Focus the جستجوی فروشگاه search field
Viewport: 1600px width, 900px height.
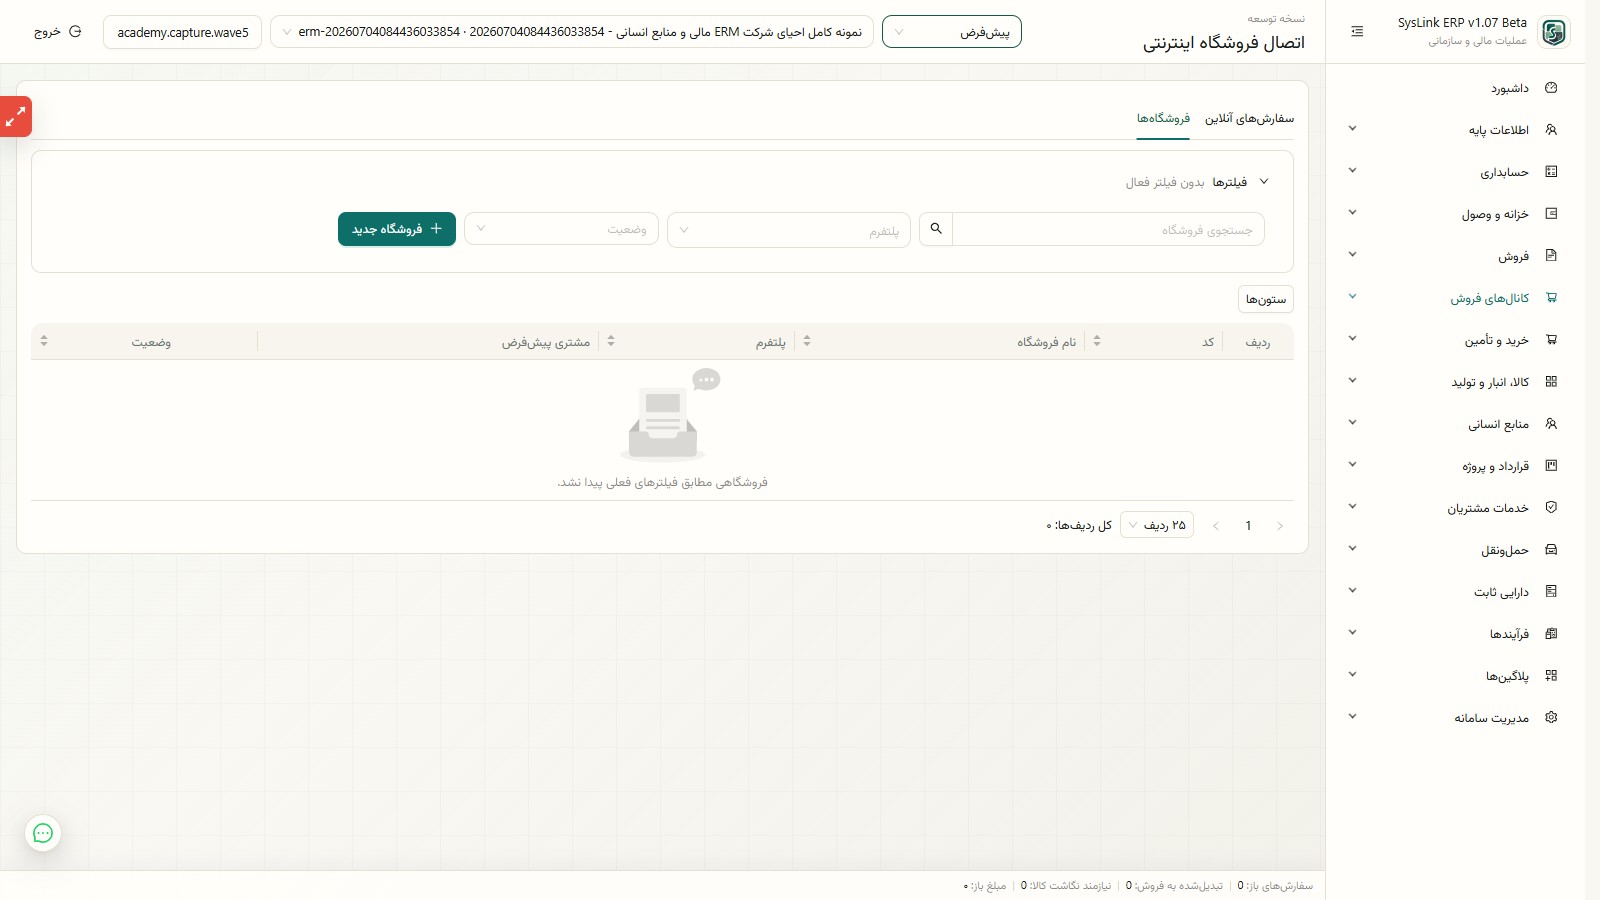tap(1108, 229)
